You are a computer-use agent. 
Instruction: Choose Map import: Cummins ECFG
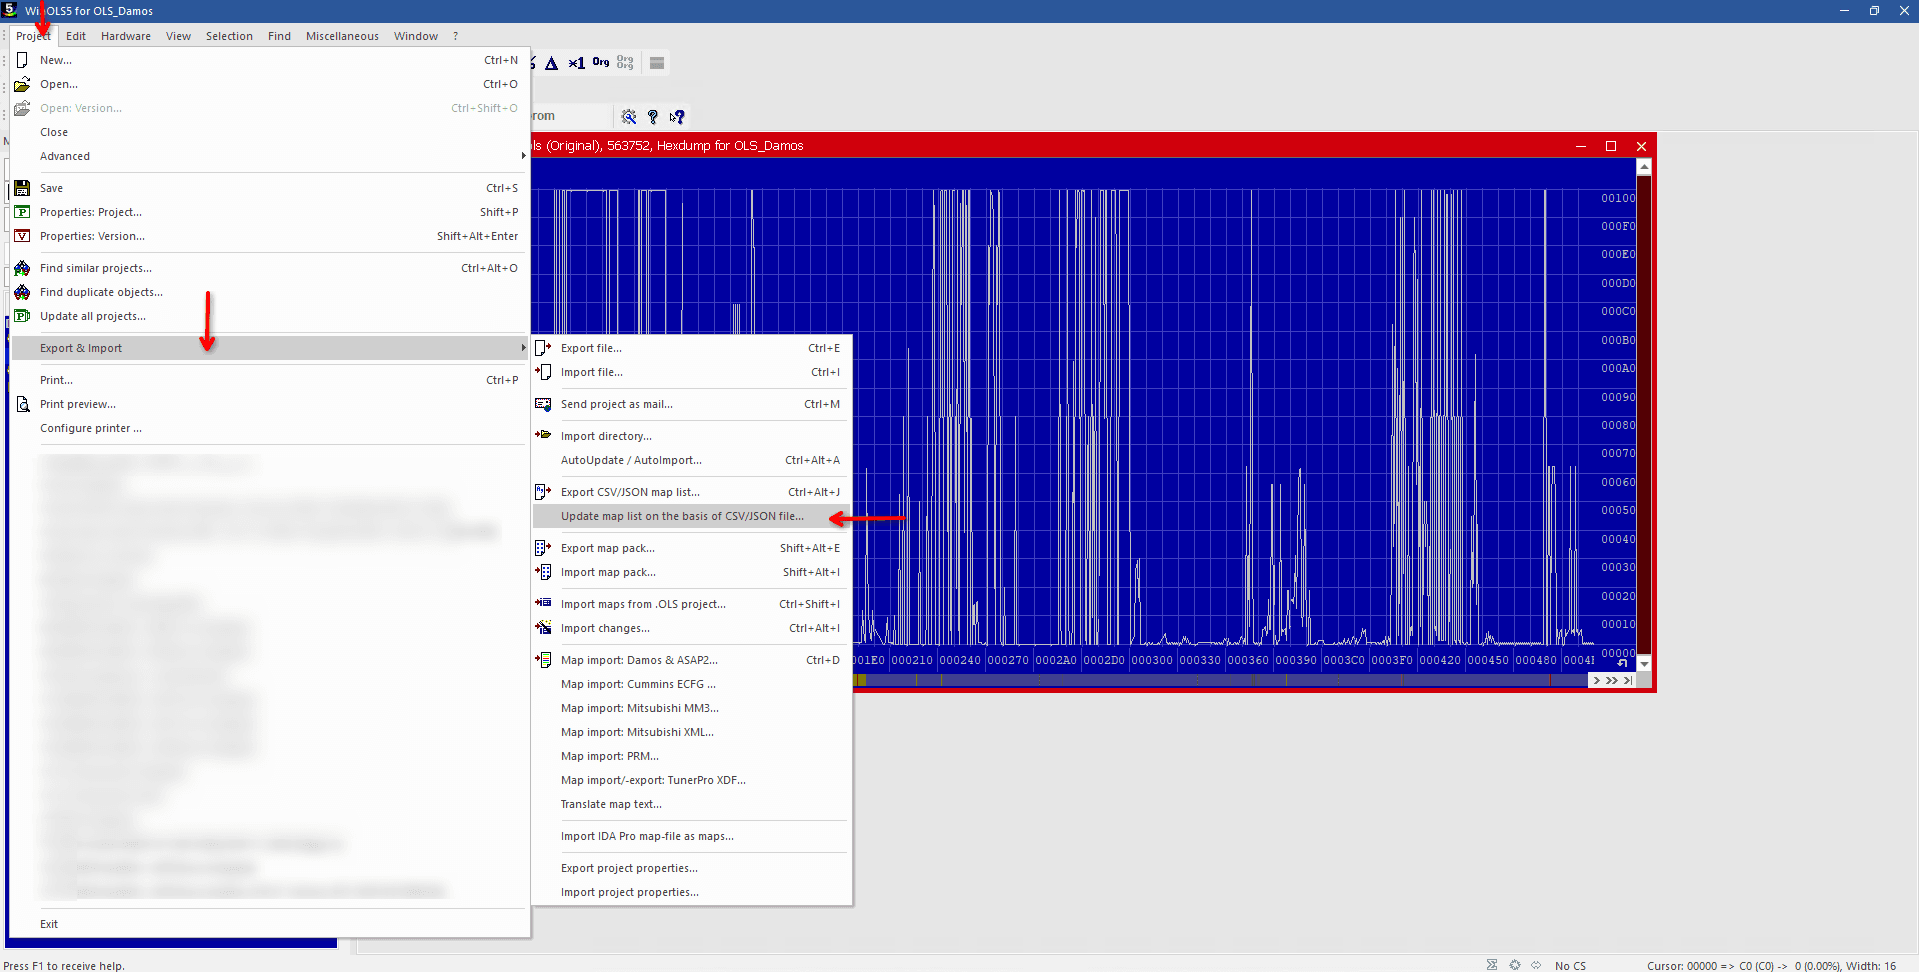coord(691,684)
